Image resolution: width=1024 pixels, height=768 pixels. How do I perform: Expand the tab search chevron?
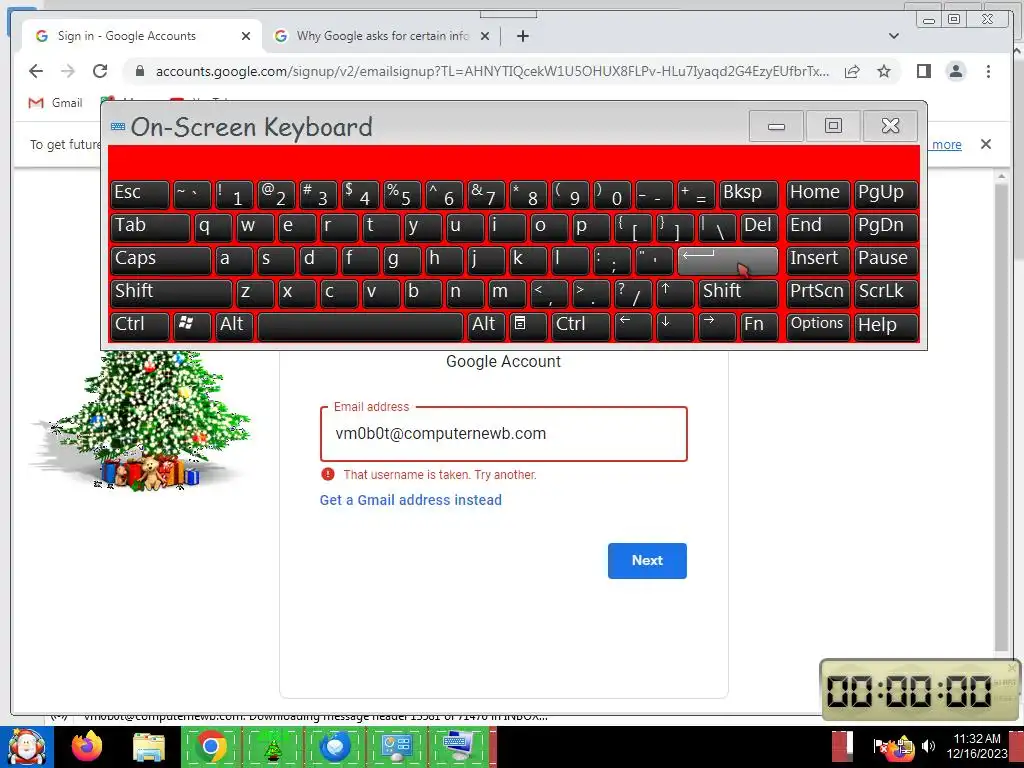tap(894, 36)
